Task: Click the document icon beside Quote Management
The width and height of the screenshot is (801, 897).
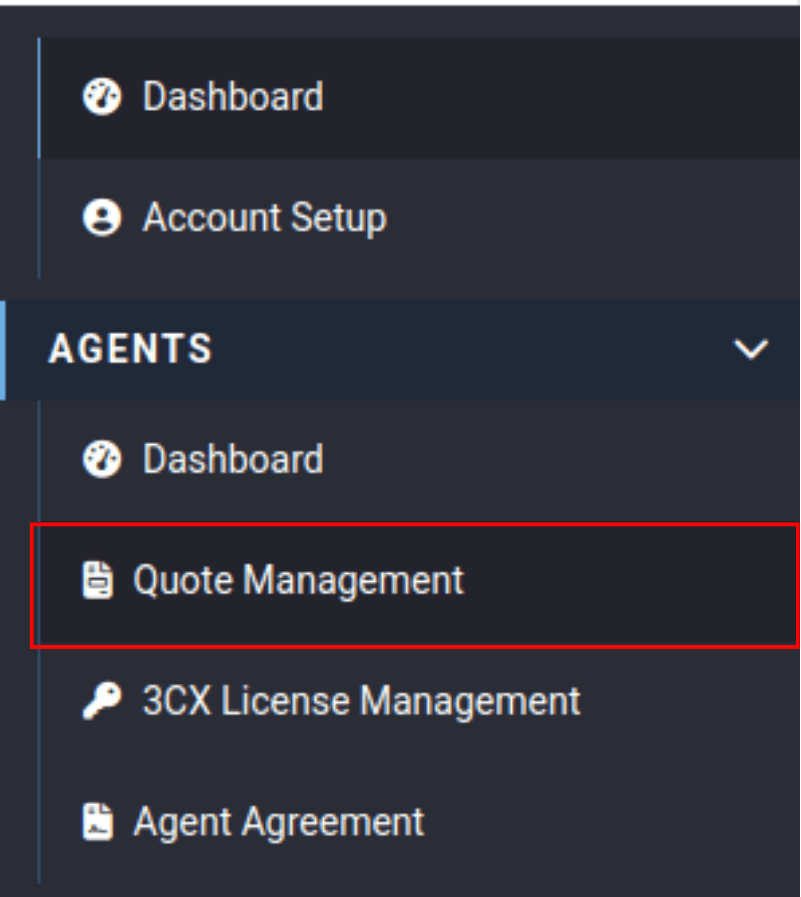Action: [98, 580]
